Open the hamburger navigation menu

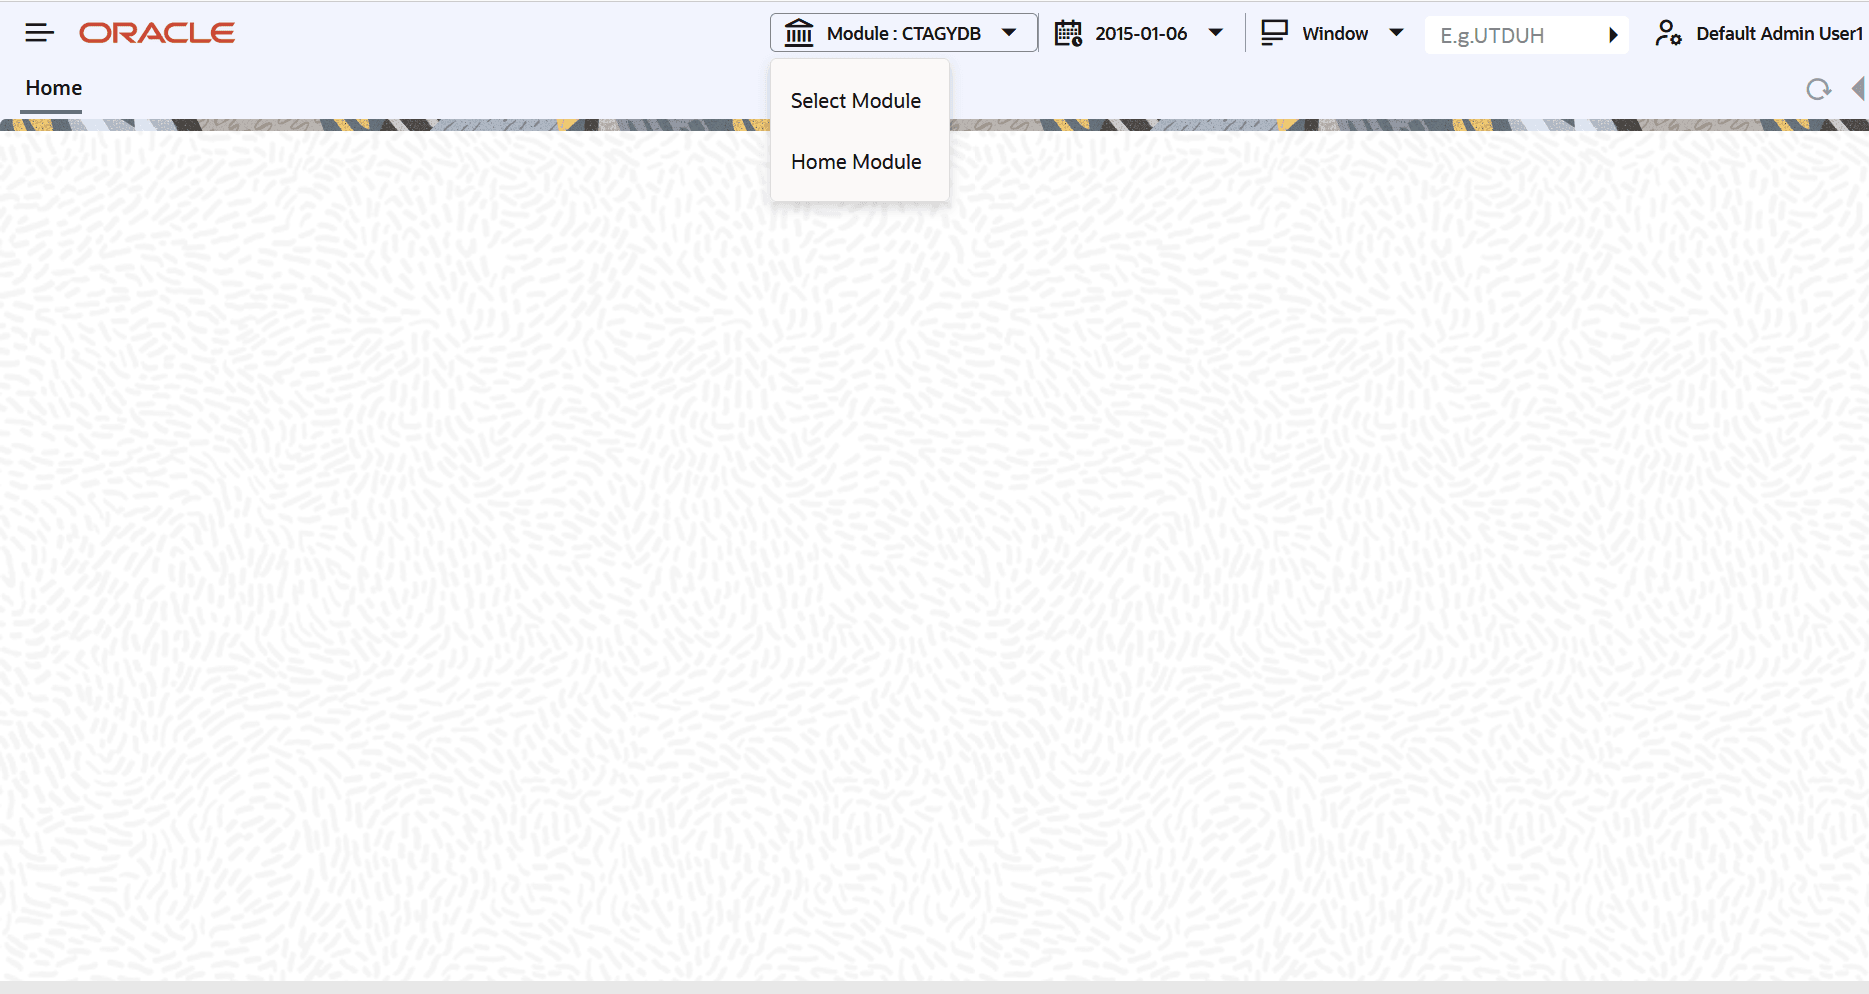(39, 33)
